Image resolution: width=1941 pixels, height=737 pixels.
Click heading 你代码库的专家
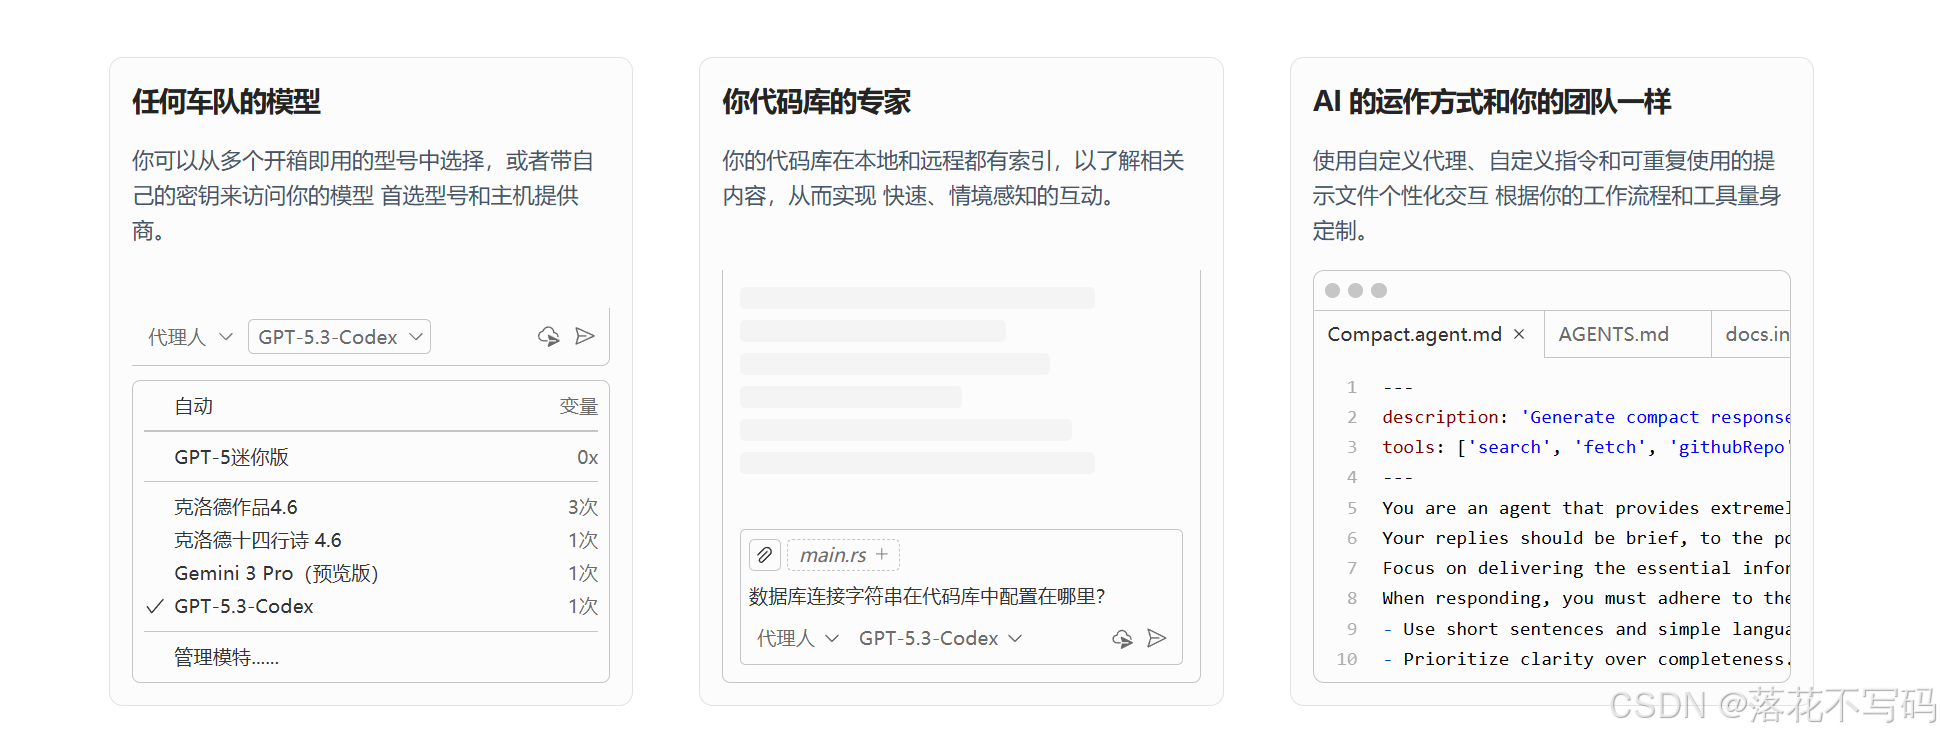coord(816,102)
